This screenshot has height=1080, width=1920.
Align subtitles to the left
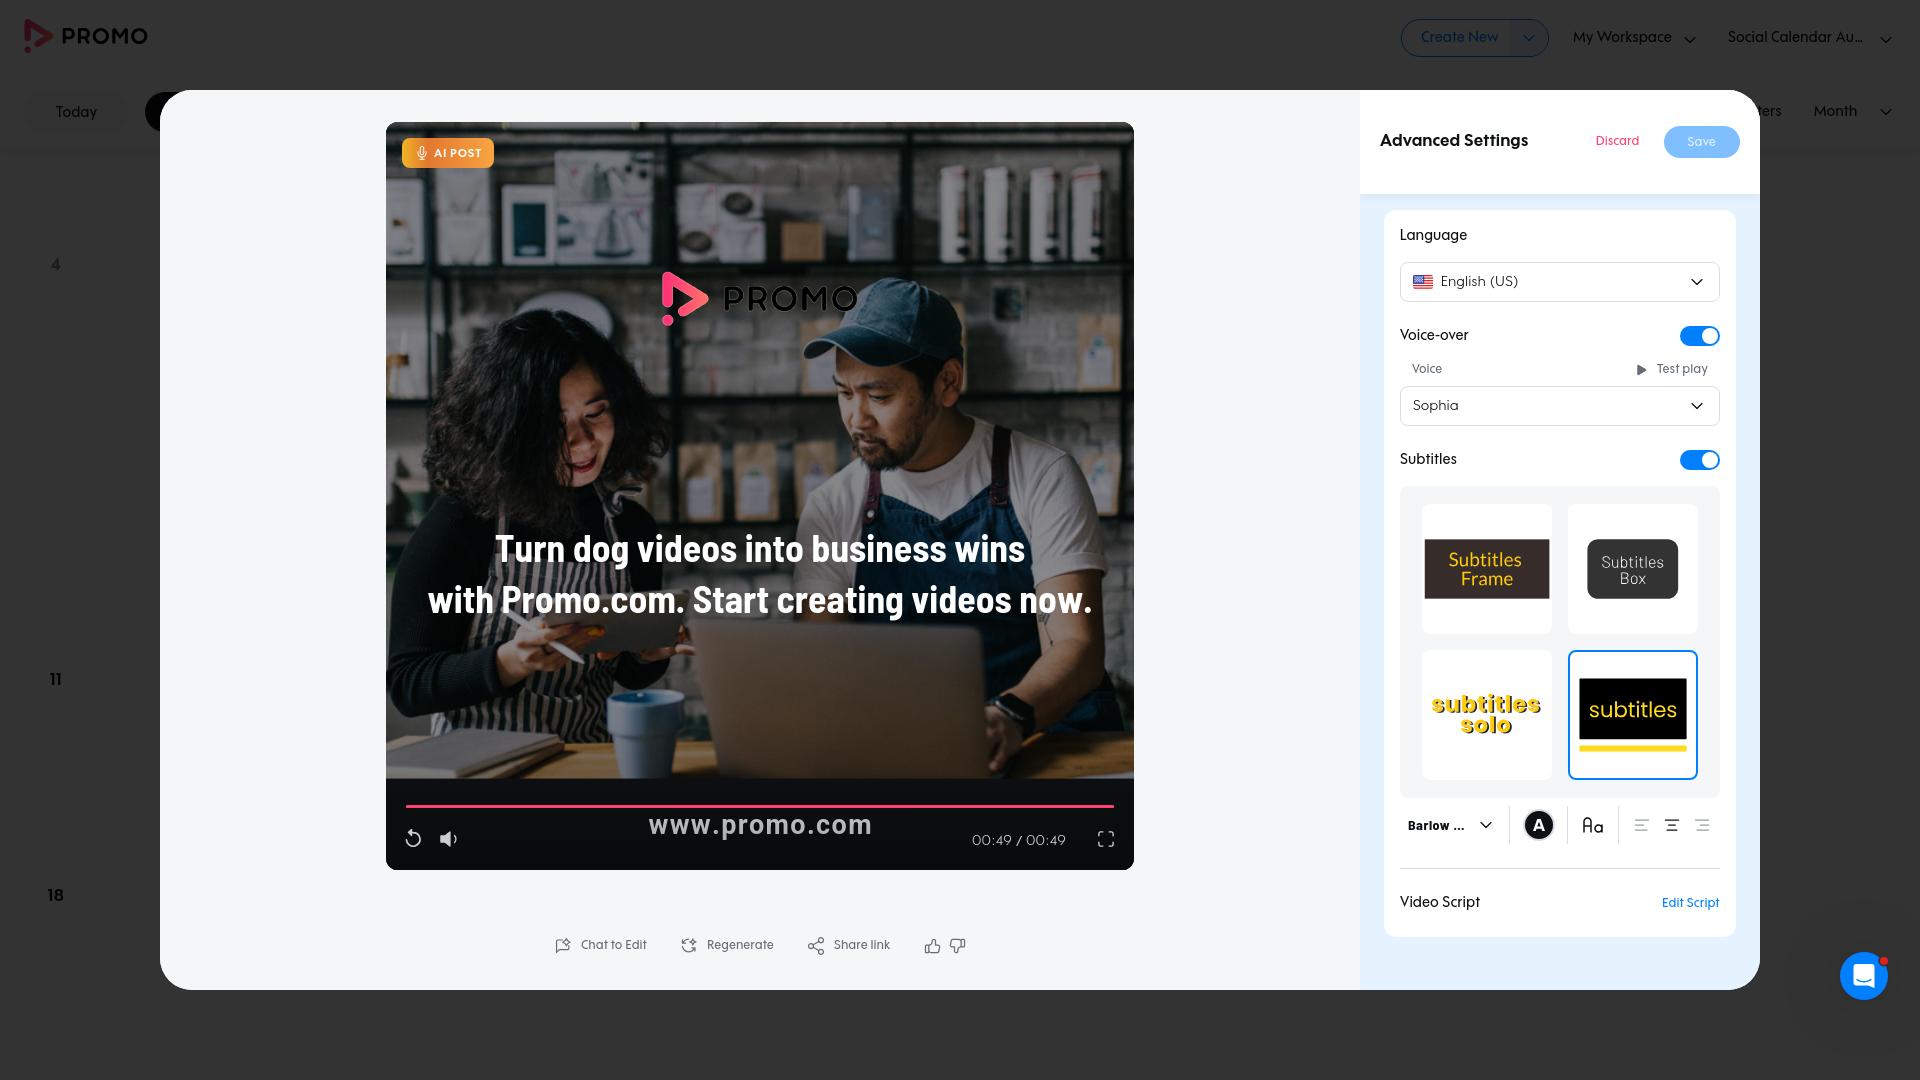[x=1641, y=825]
